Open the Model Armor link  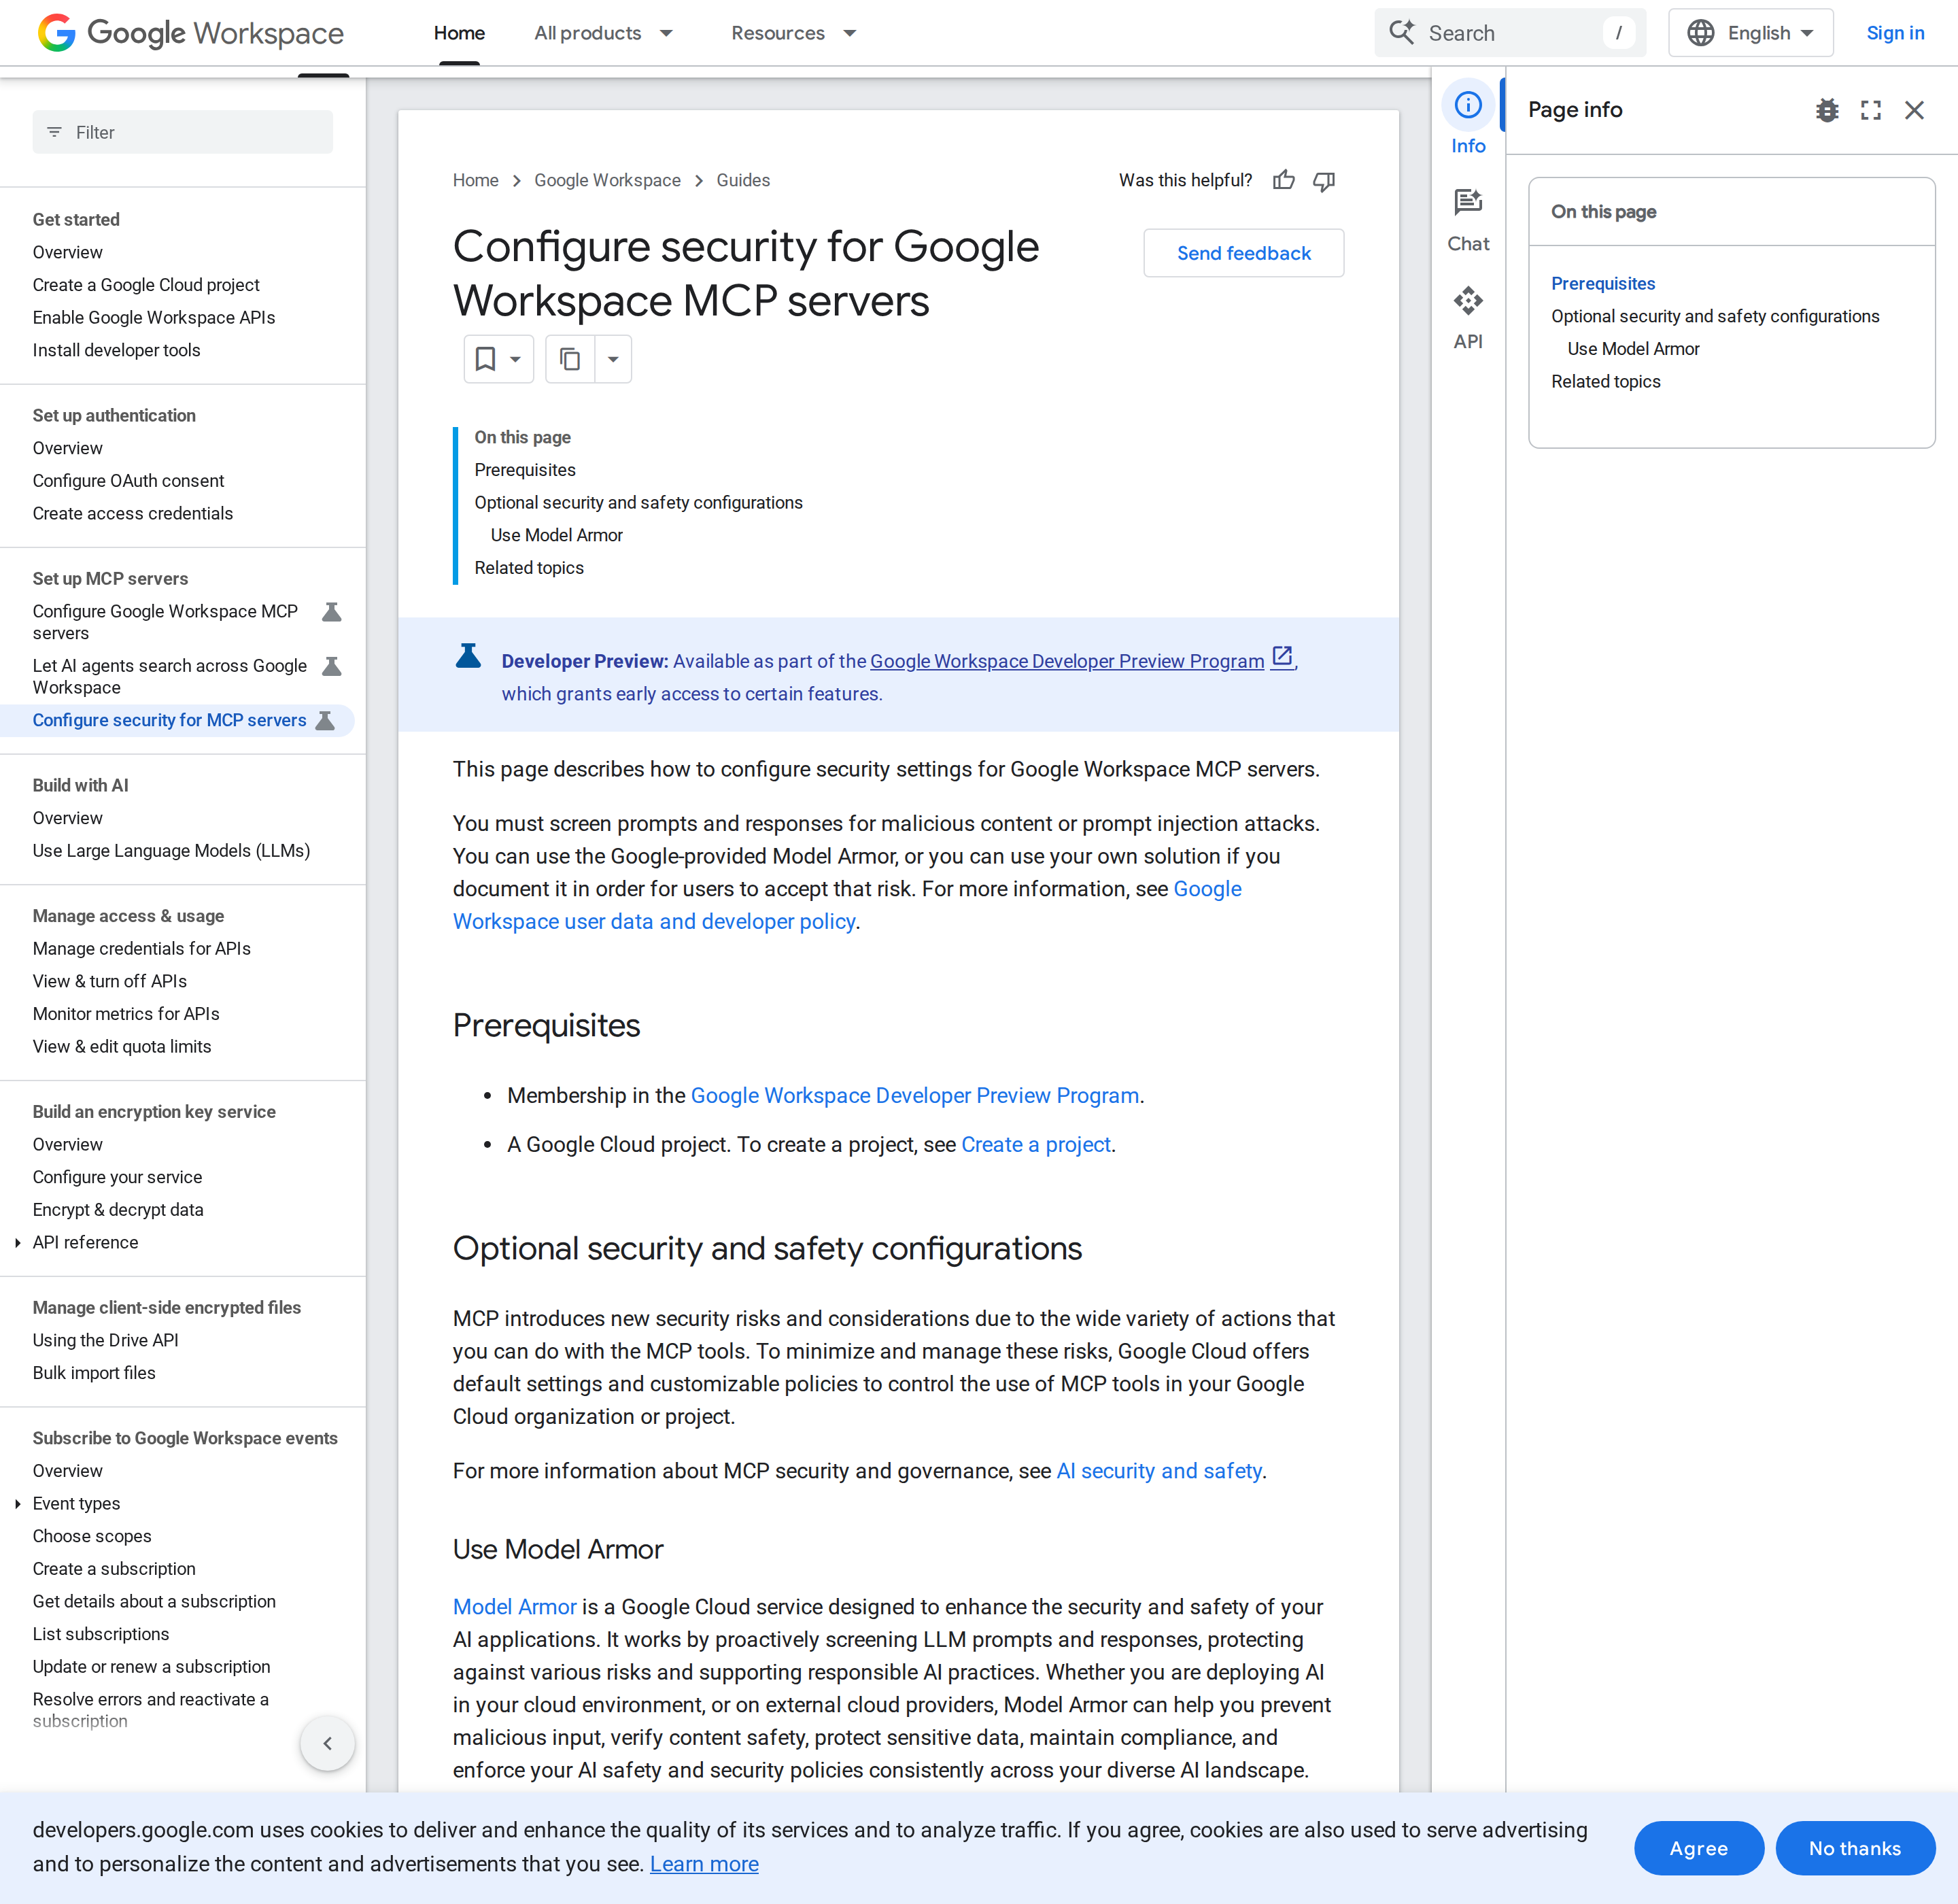515,1607
